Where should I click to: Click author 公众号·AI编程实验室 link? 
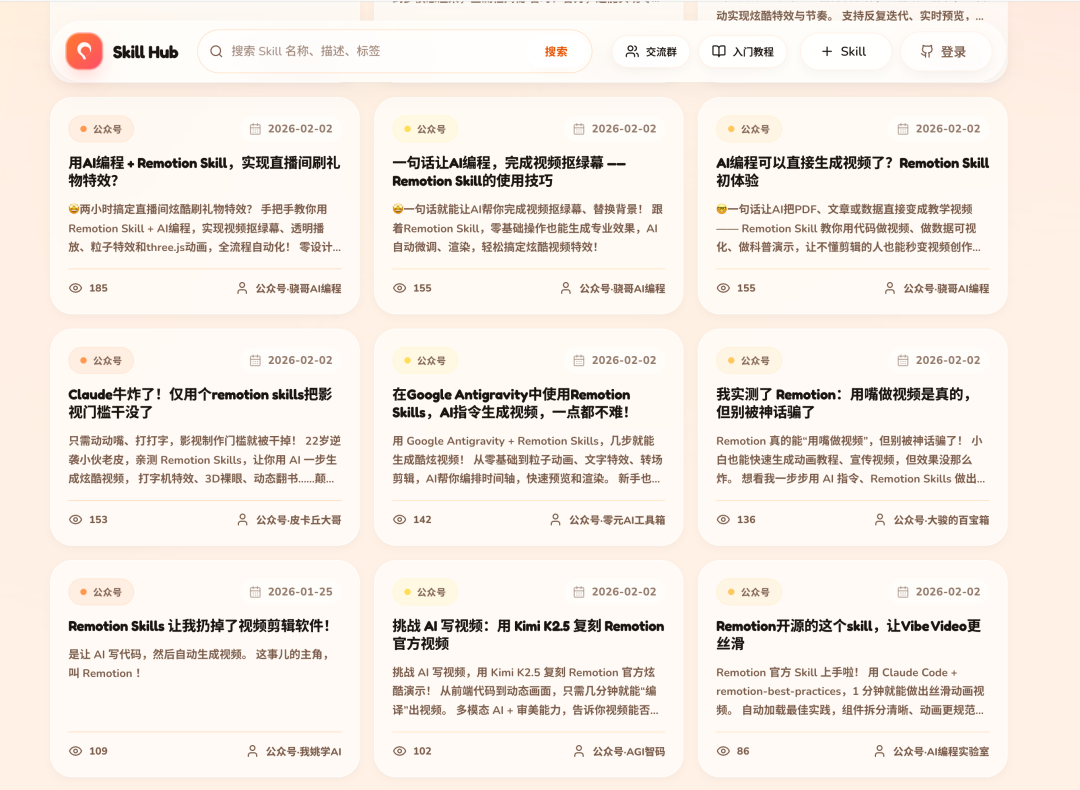[940, 751]
